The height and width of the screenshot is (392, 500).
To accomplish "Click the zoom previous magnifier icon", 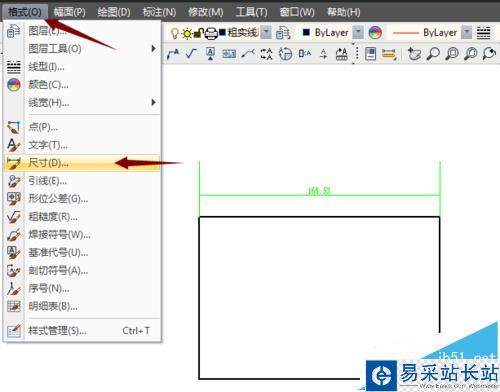I will point(489,53).
